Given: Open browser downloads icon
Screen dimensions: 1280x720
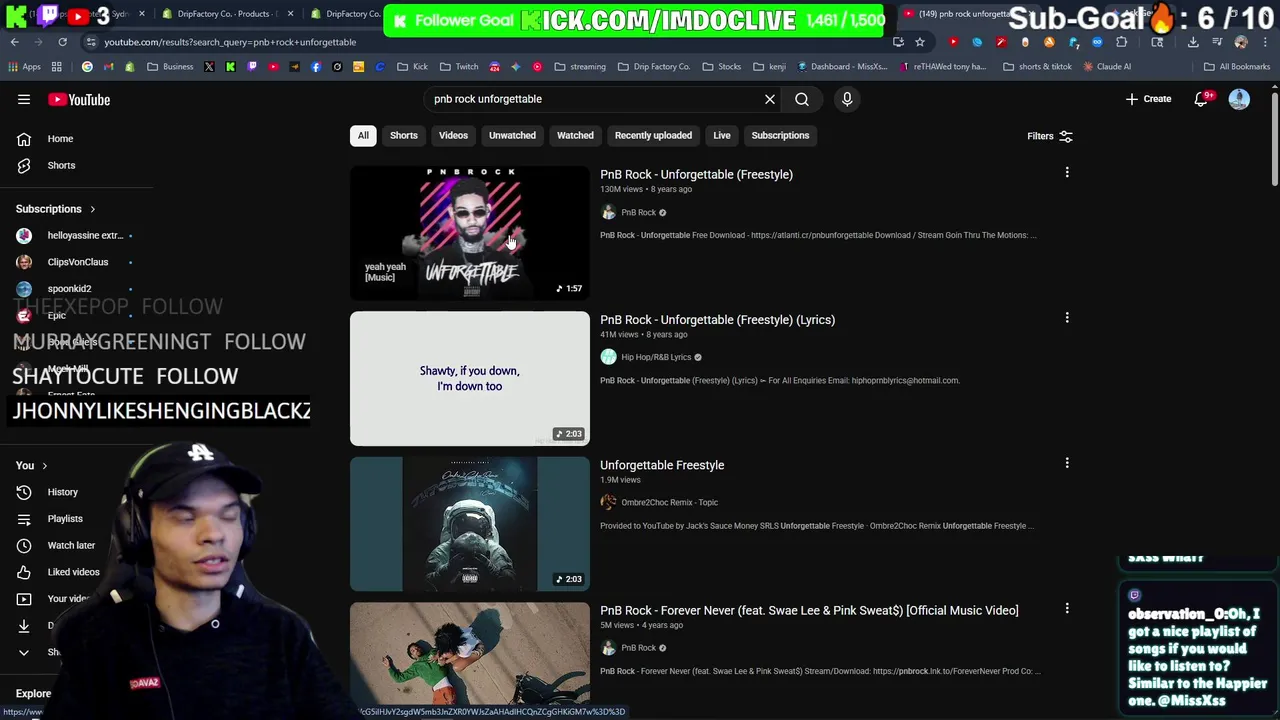Looking at the screenshot, I should tap(1193, 42).
